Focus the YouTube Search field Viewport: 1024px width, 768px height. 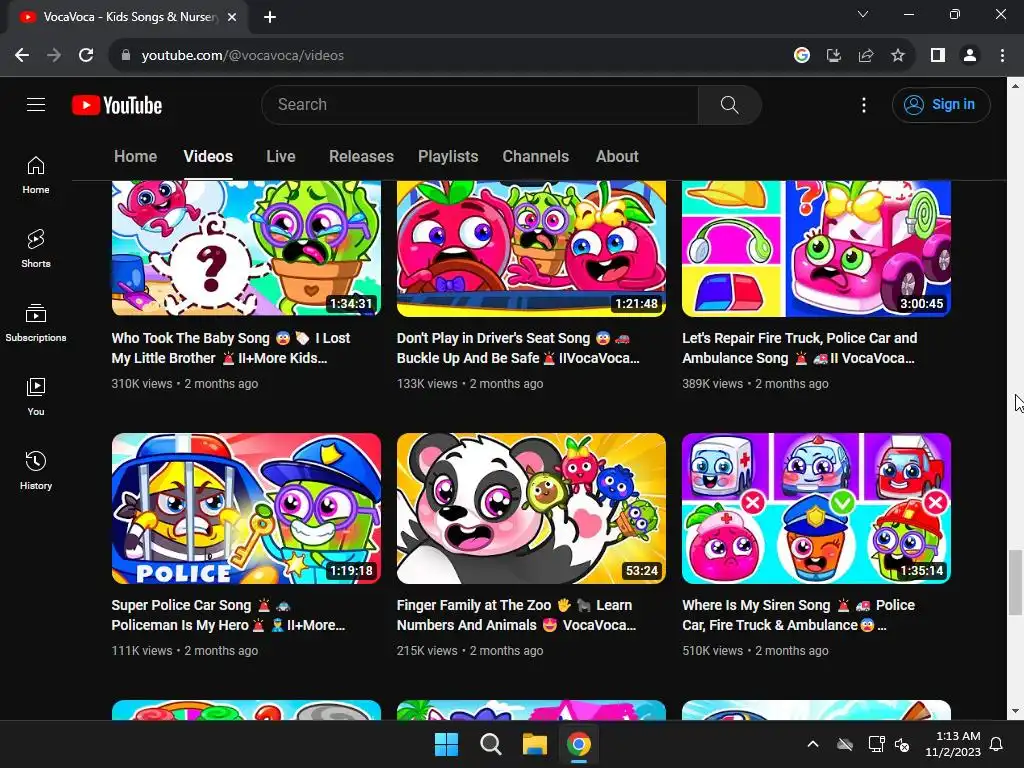480,104
